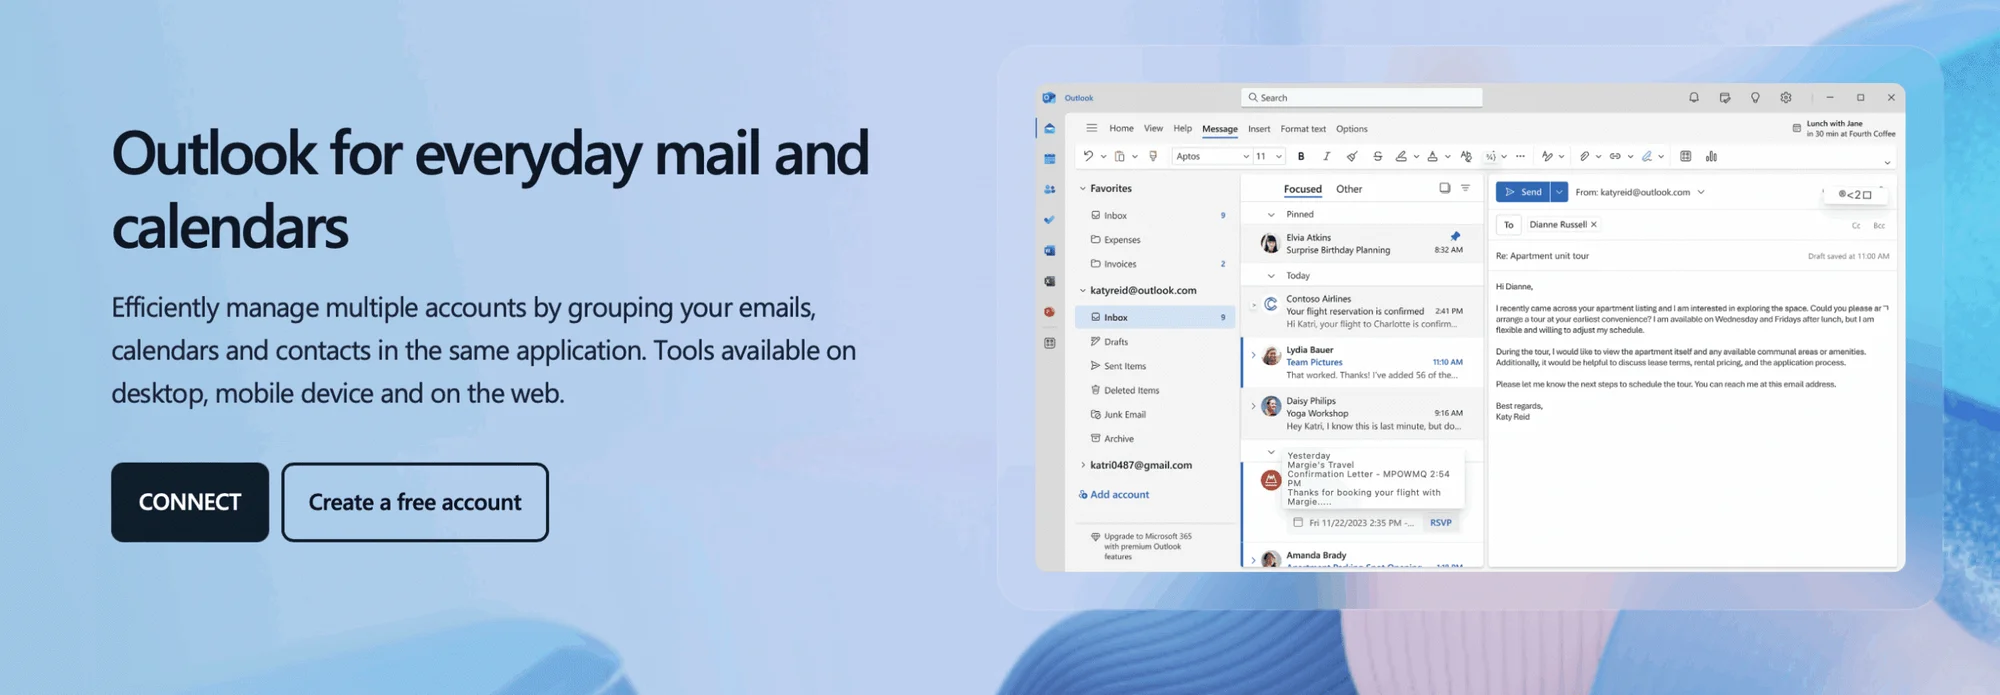Collapse the Pinned message group

(1271, 214)
